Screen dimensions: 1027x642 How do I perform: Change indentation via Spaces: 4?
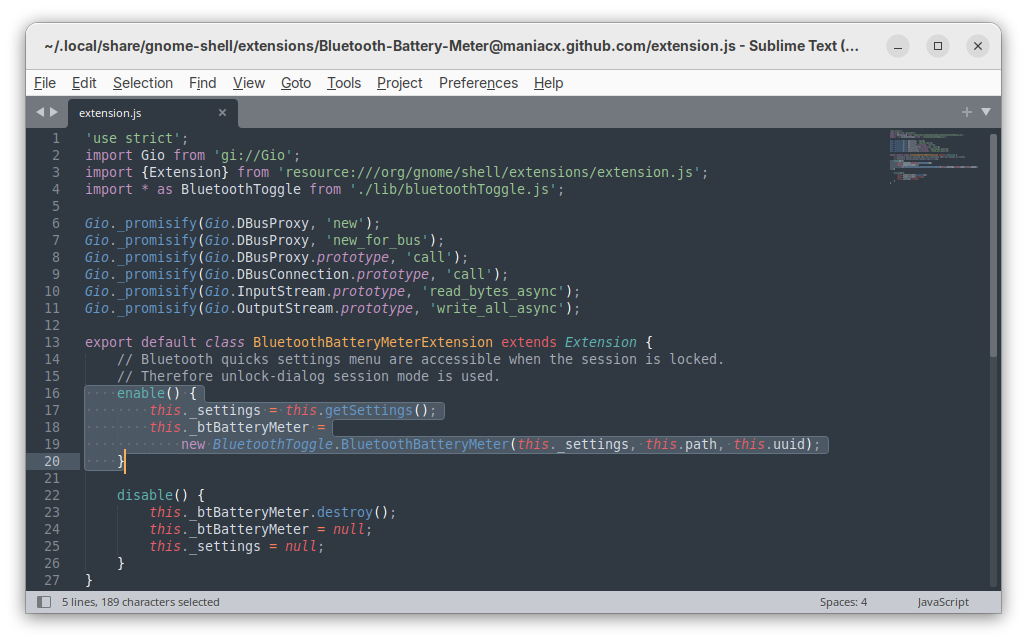pos(843,602)
